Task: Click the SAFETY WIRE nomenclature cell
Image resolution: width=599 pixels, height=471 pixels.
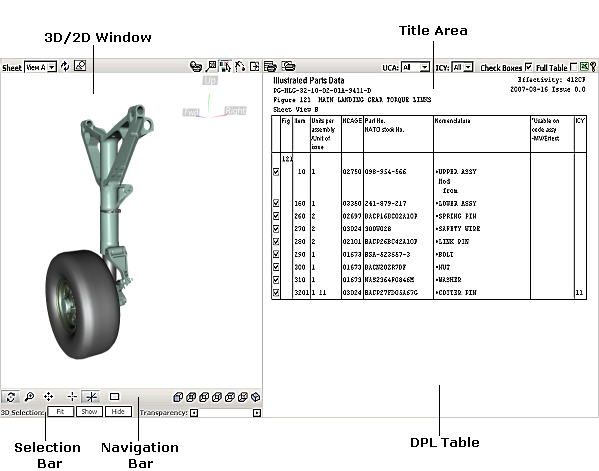Action: (x=458, y=229)
